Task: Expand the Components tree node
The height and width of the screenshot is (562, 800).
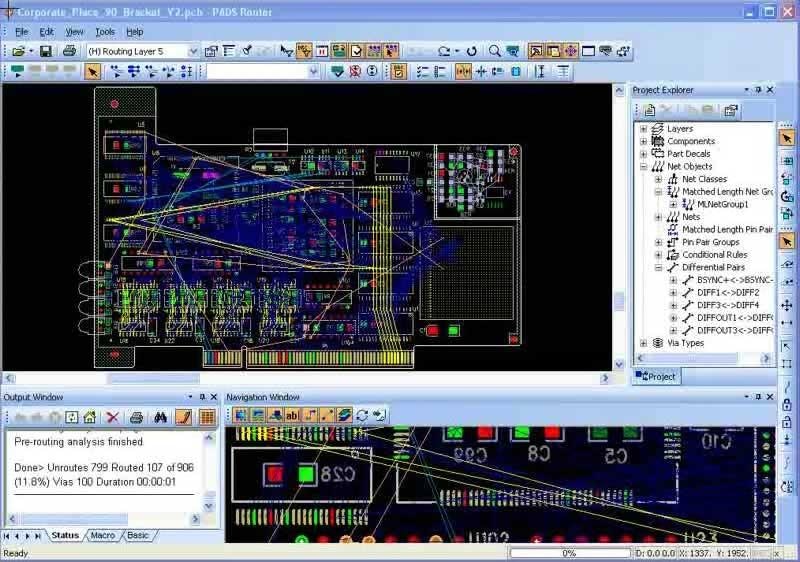Action: click(x=643, y=141)
